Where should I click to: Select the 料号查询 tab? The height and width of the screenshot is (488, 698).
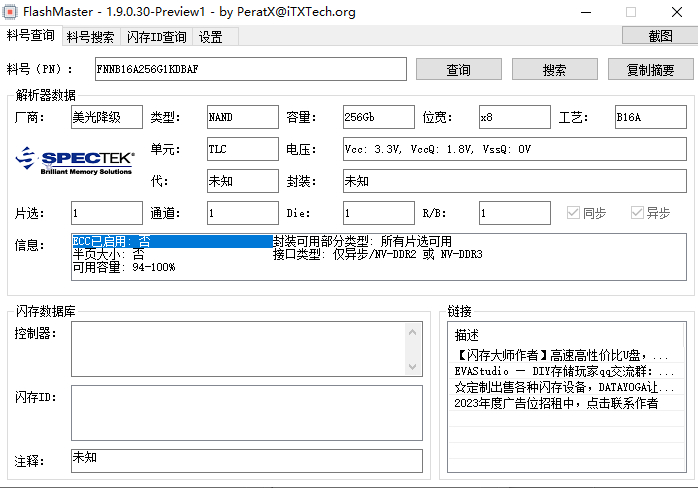31,36
